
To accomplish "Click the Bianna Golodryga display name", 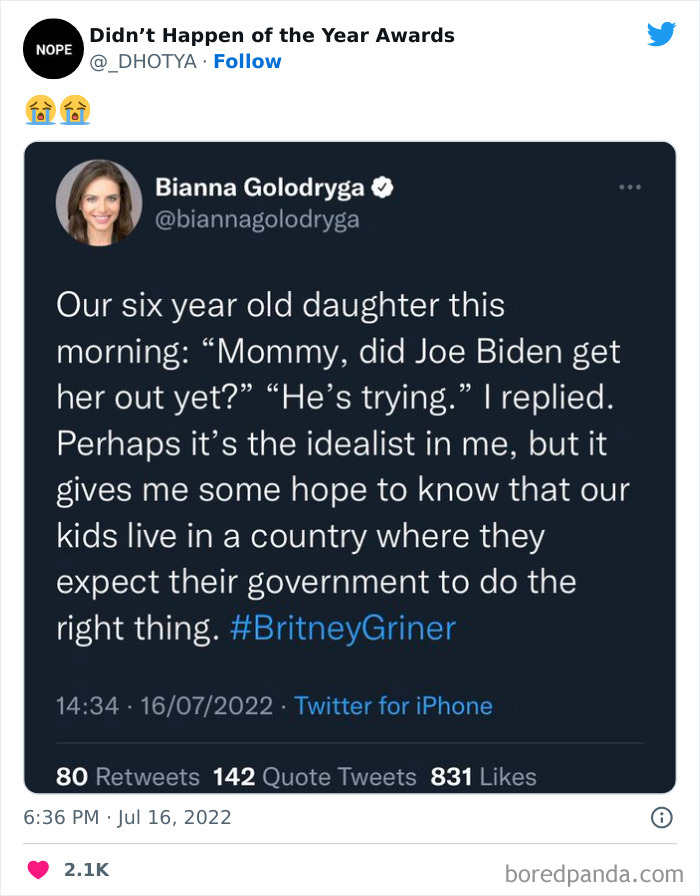I will click(260, 187).
